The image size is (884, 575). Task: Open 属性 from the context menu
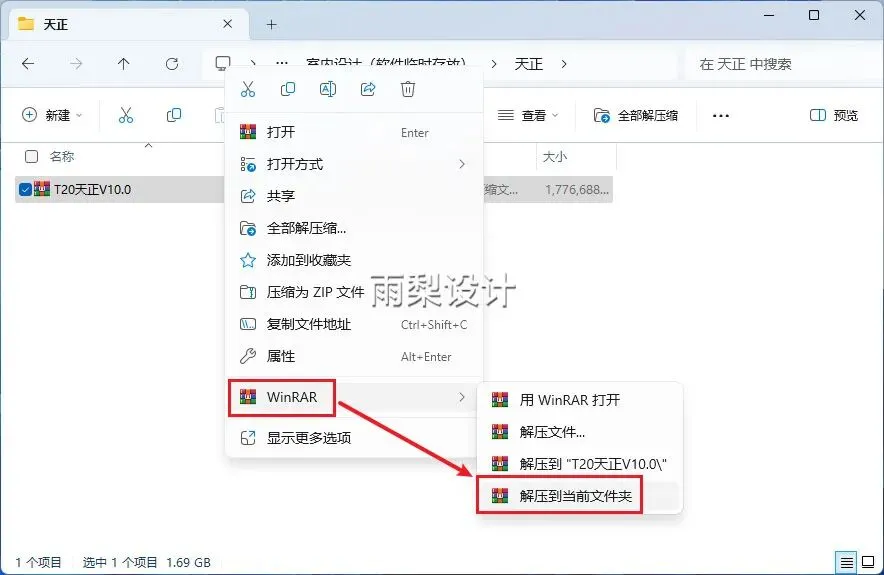pos(354,356)
